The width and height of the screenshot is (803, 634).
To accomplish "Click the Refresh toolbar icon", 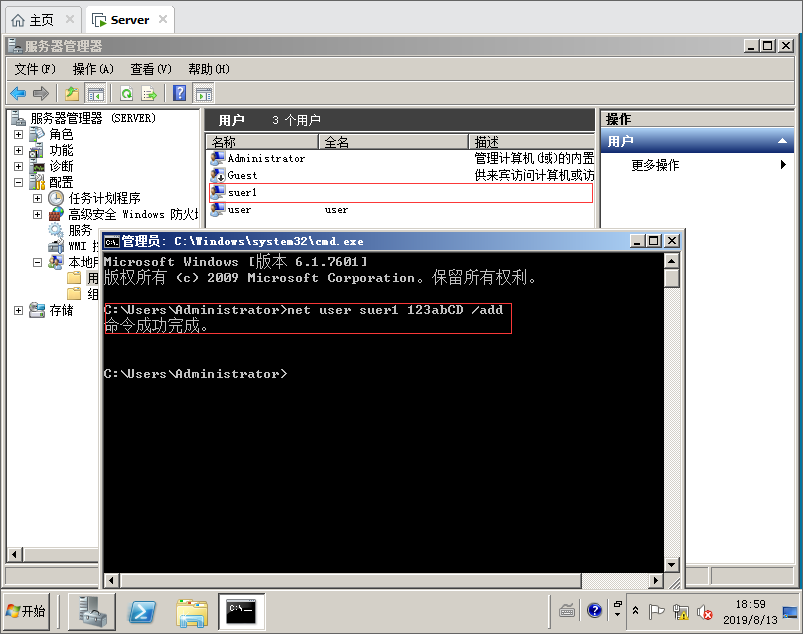I will (126, 93).
